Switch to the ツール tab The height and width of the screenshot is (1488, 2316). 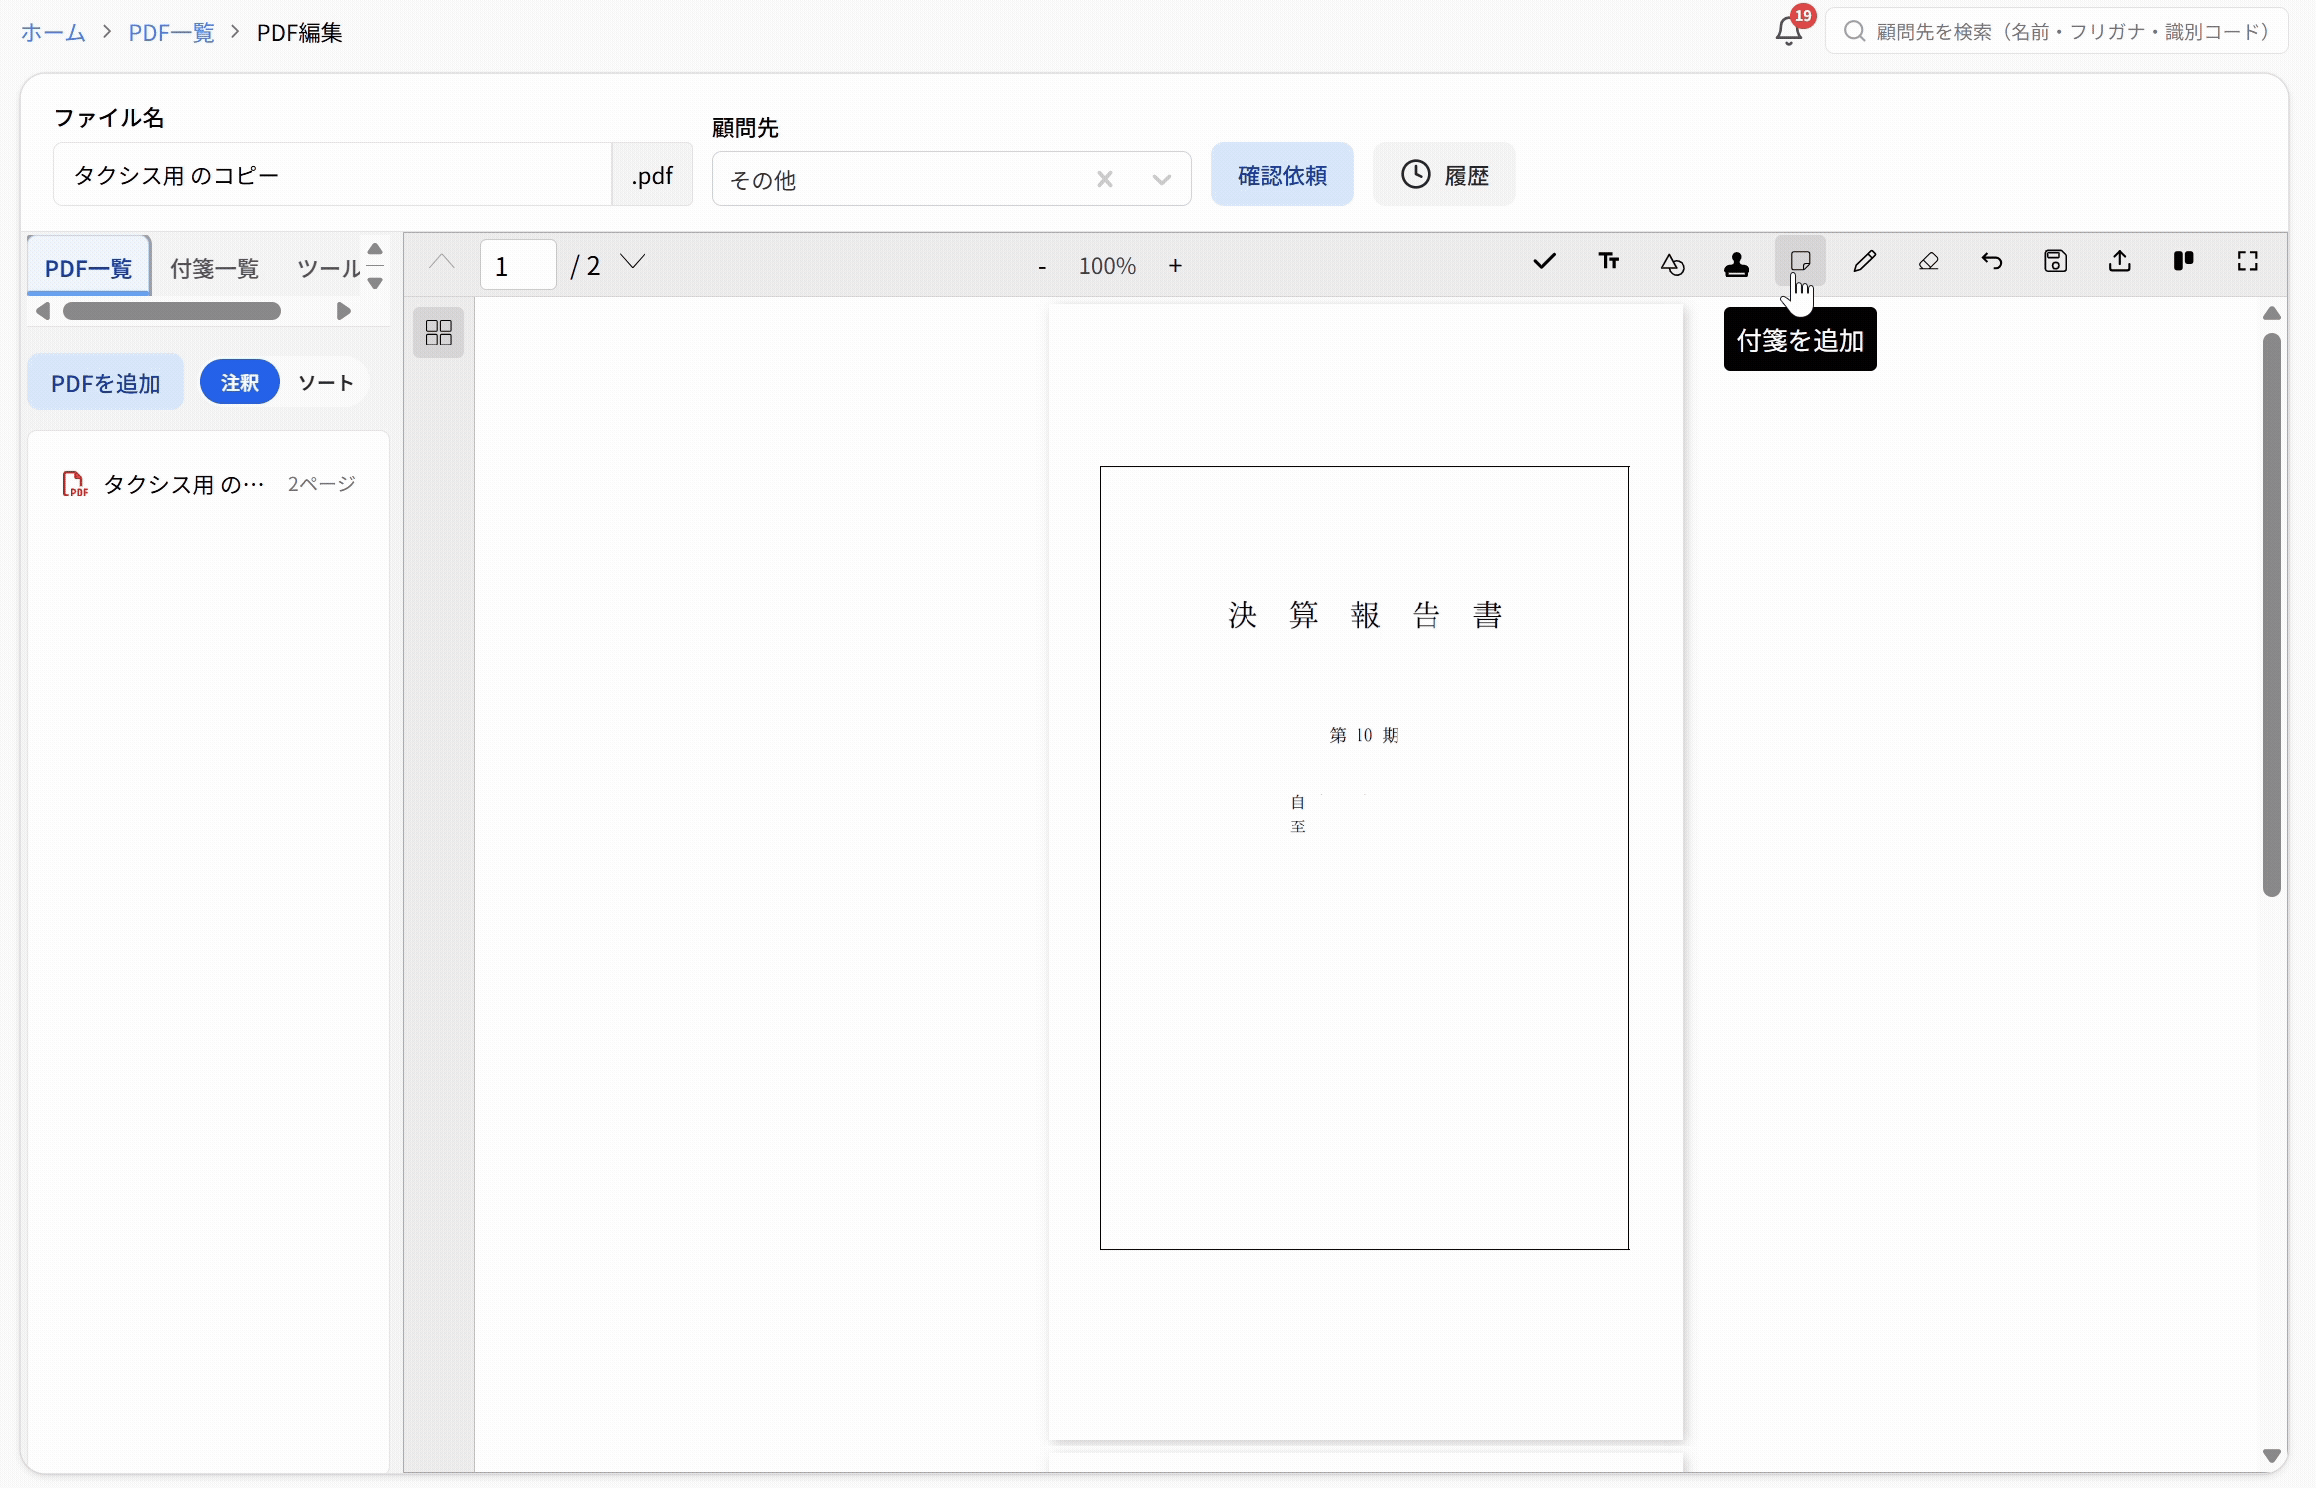click(328, 267)
